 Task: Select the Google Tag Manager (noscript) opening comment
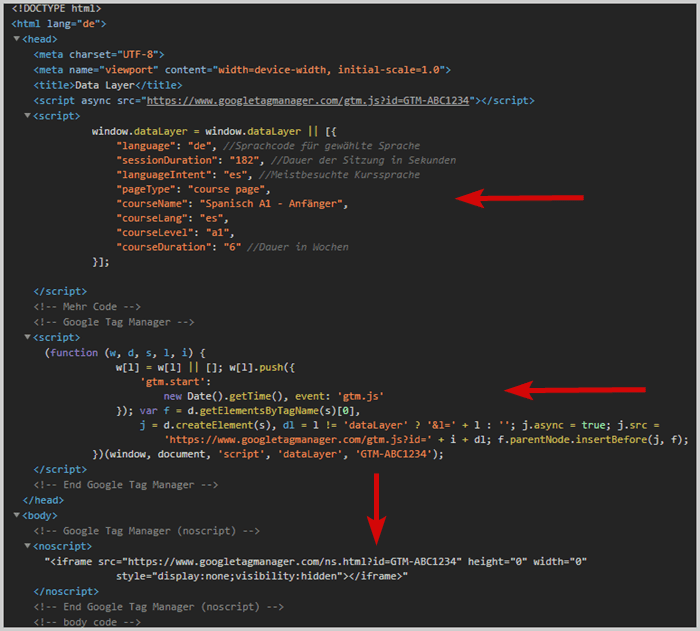click(146, 531)
